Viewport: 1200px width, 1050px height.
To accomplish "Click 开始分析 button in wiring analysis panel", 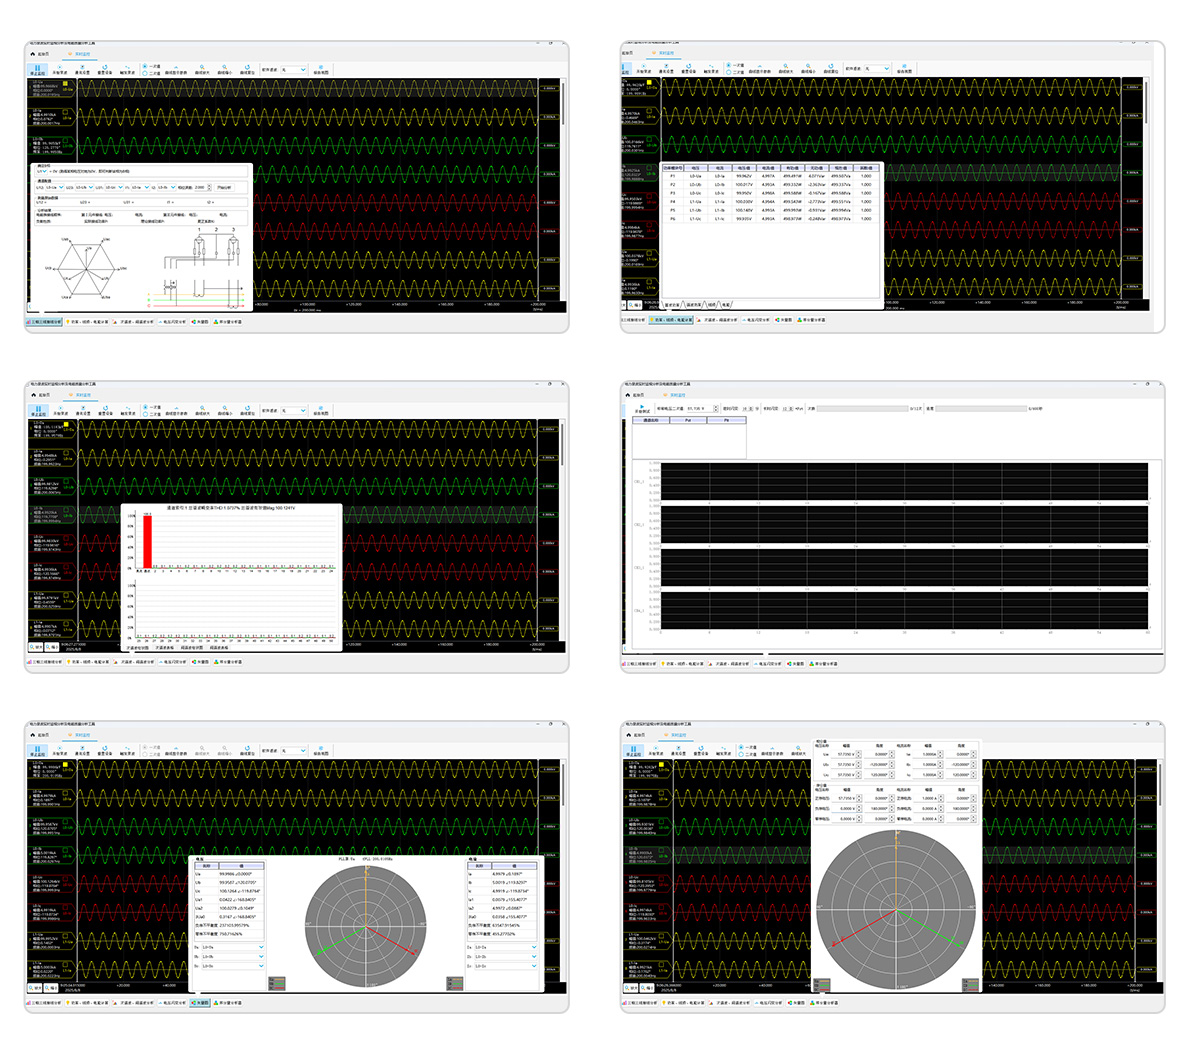I will coord(224,187).
